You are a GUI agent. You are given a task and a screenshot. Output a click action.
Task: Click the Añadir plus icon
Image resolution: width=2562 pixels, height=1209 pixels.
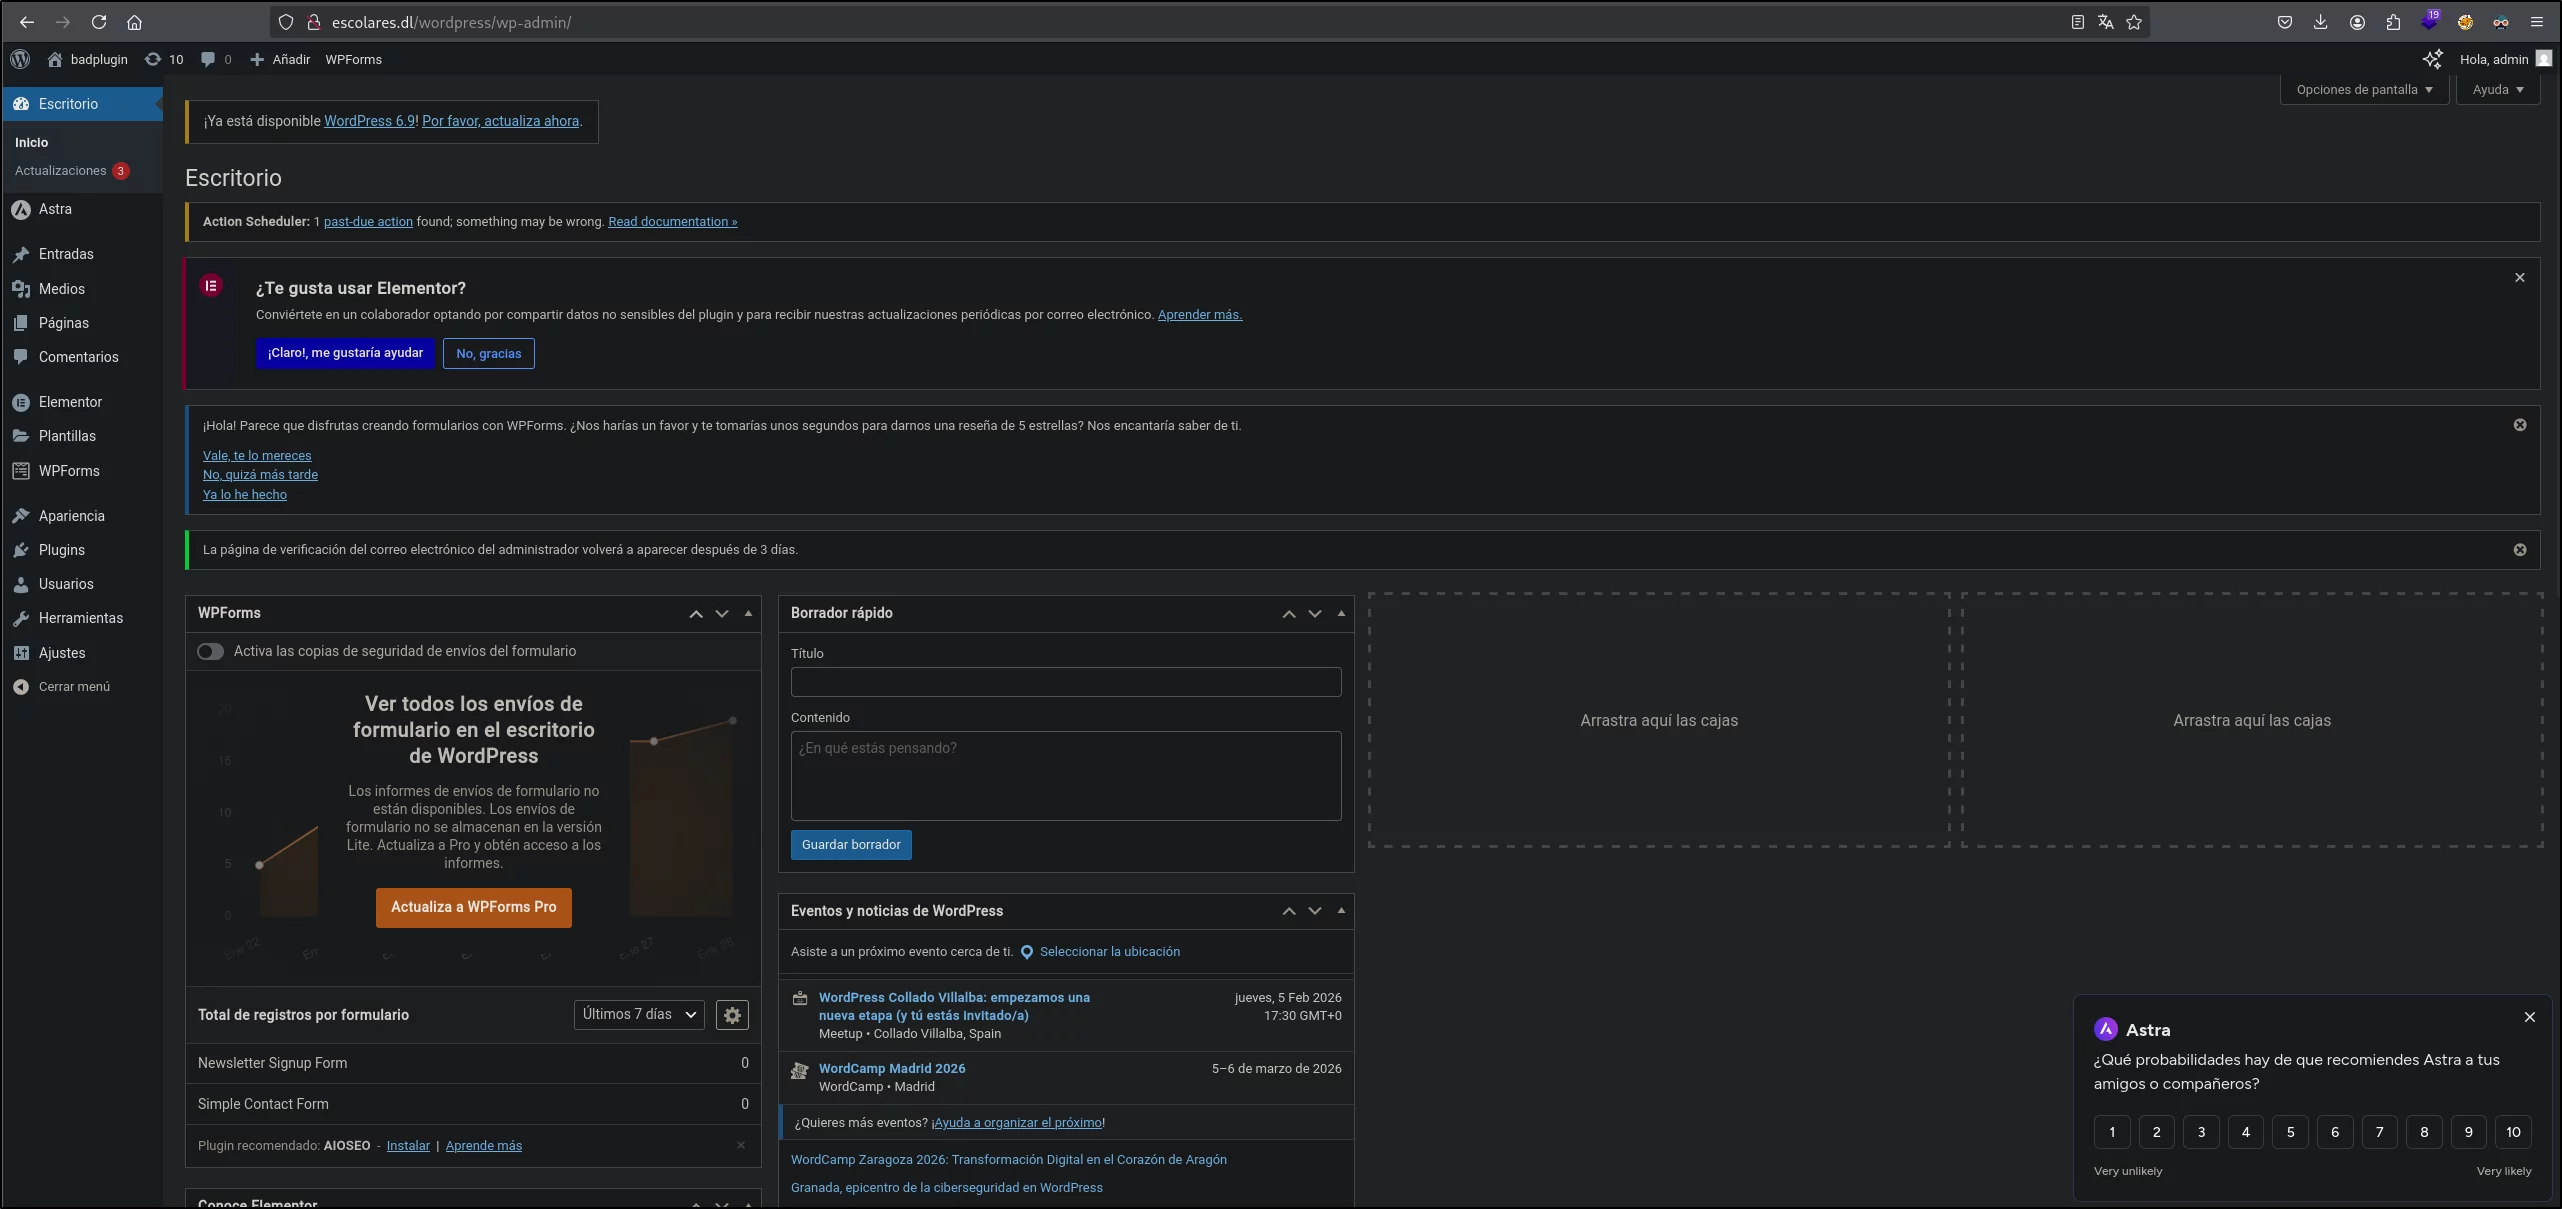point(257,59)
